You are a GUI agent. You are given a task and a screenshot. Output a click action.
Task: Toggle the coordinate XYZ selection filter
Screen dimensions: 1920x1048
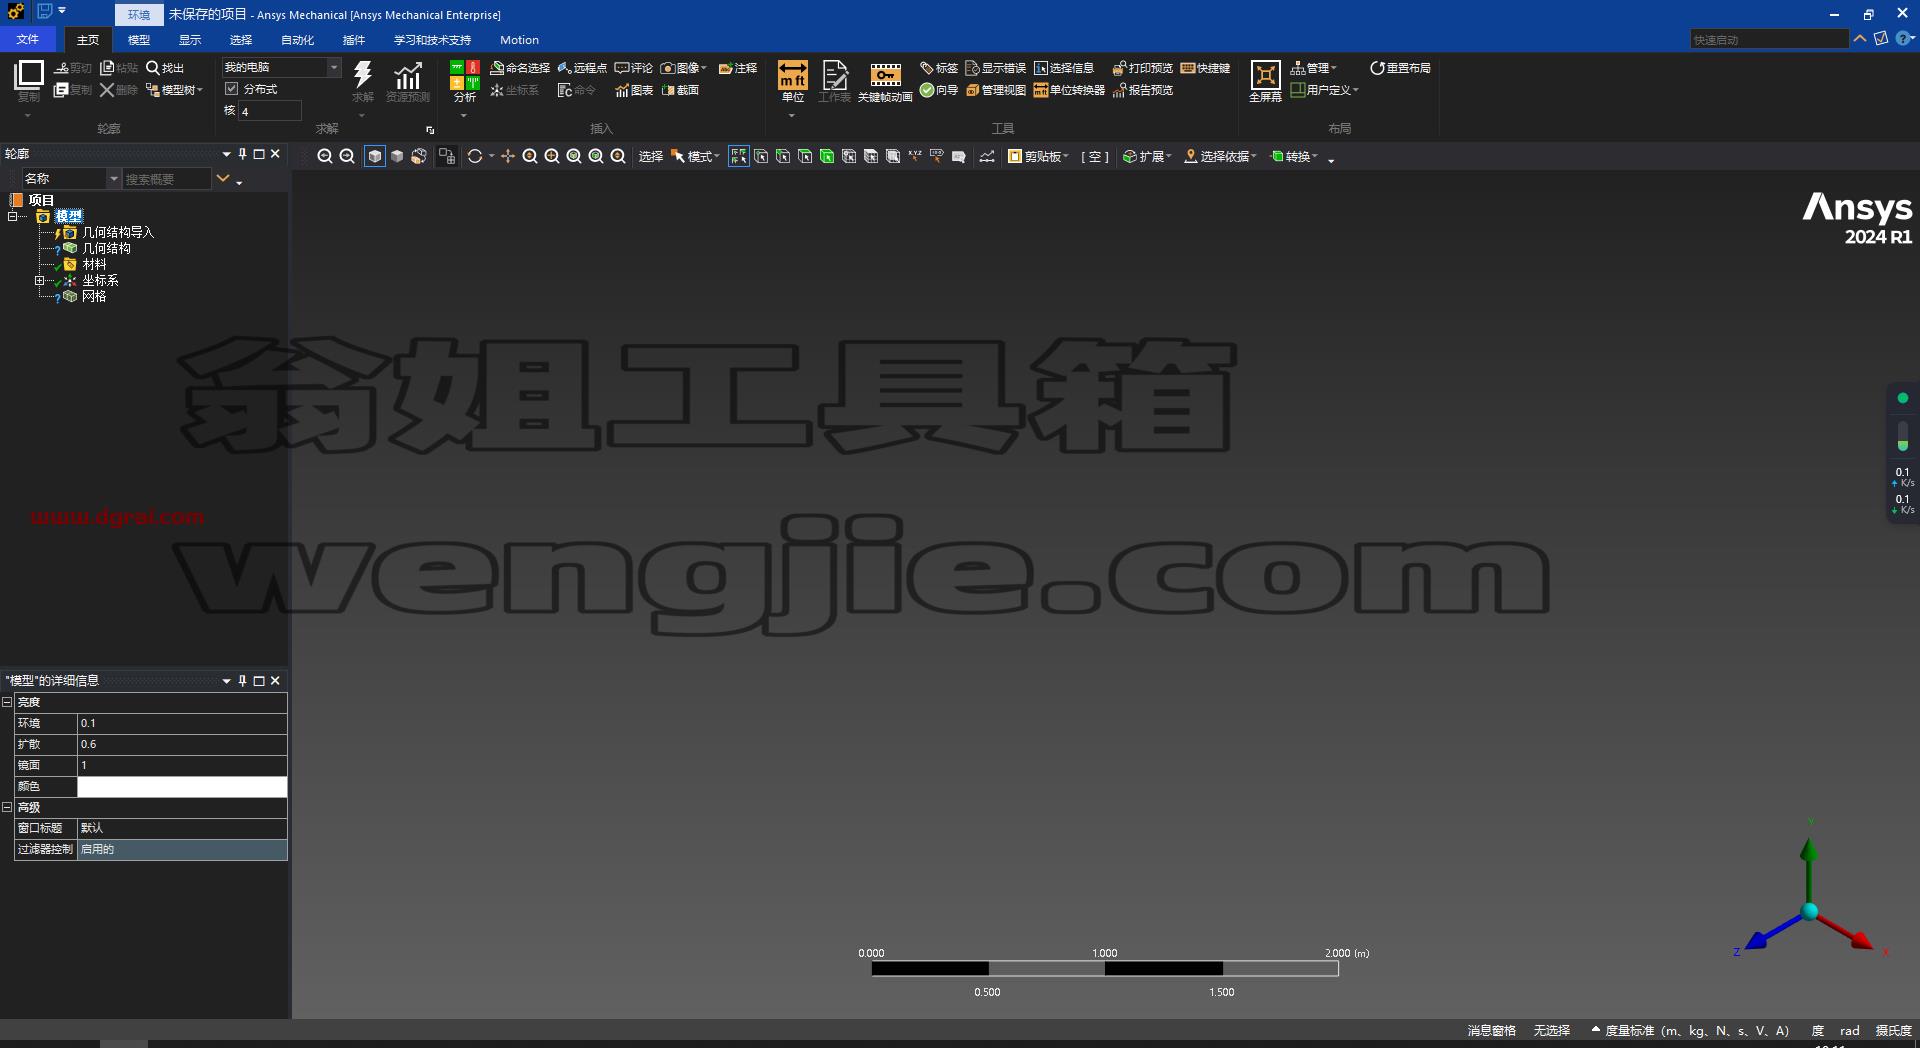coord(915,156)
